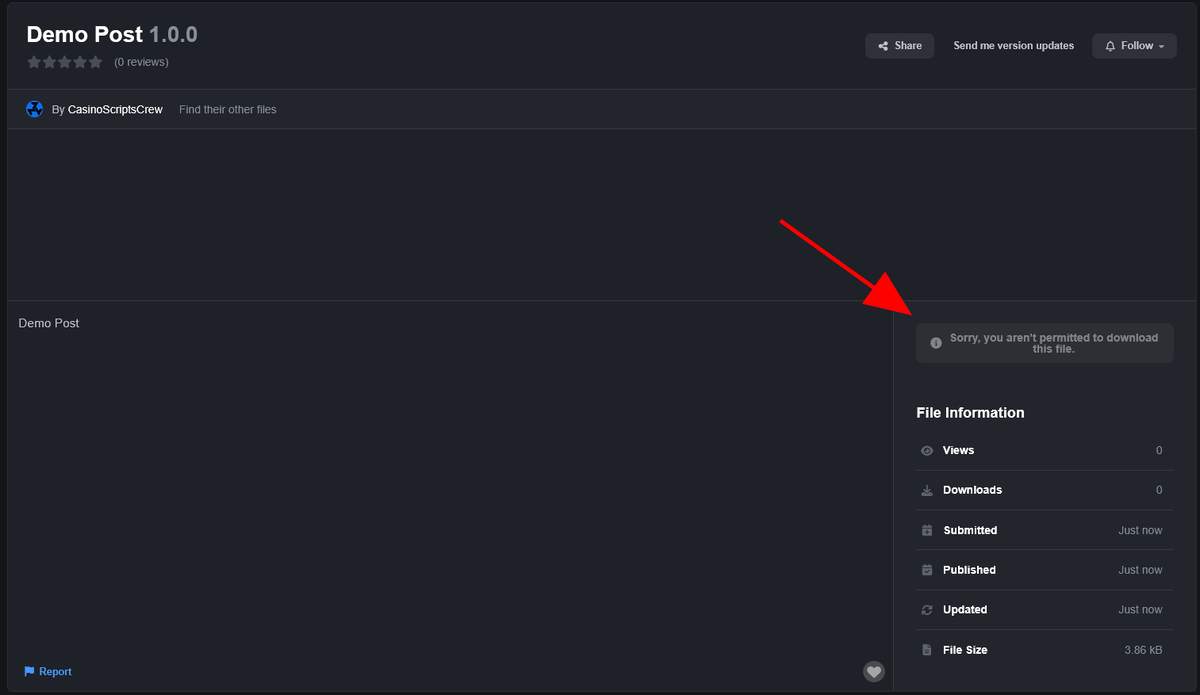The image size is (1200, 695).
Task: Click the Share button
Action: point(900,46)
